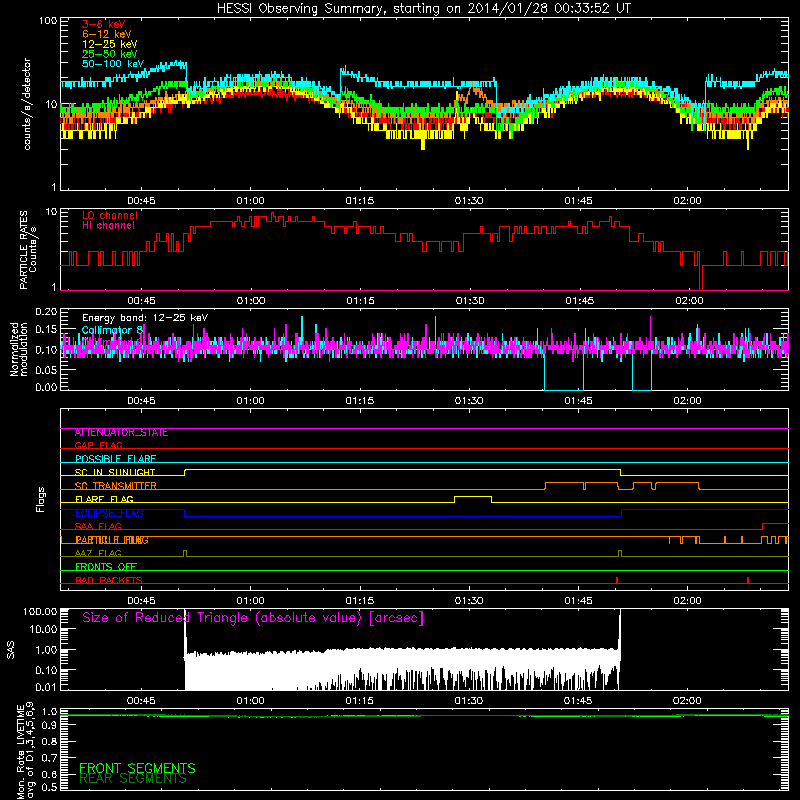Screen dimensions: 800x800
Task: Click the Size of Reduced Triangle caption
Action: 253,618
